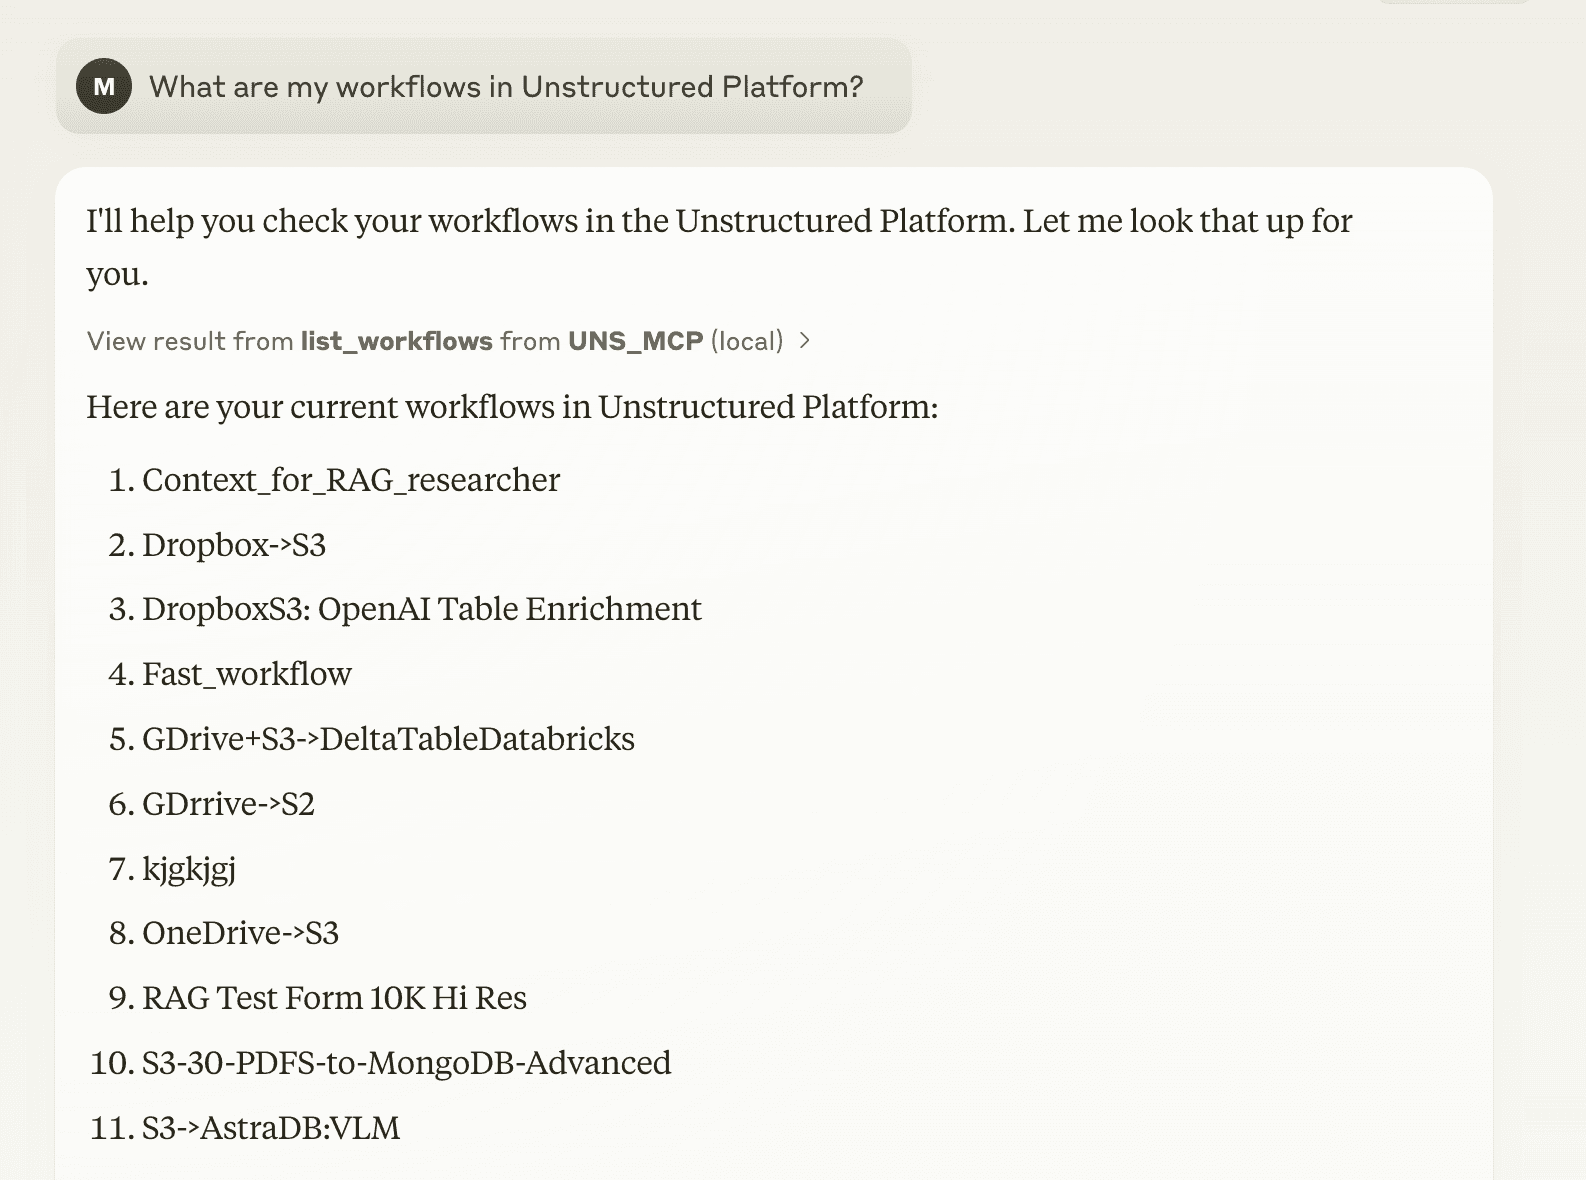Click the 'I'll help you check your workflows' paragraph
This screenshot has height=1180, width=1586.
[719, 247]
